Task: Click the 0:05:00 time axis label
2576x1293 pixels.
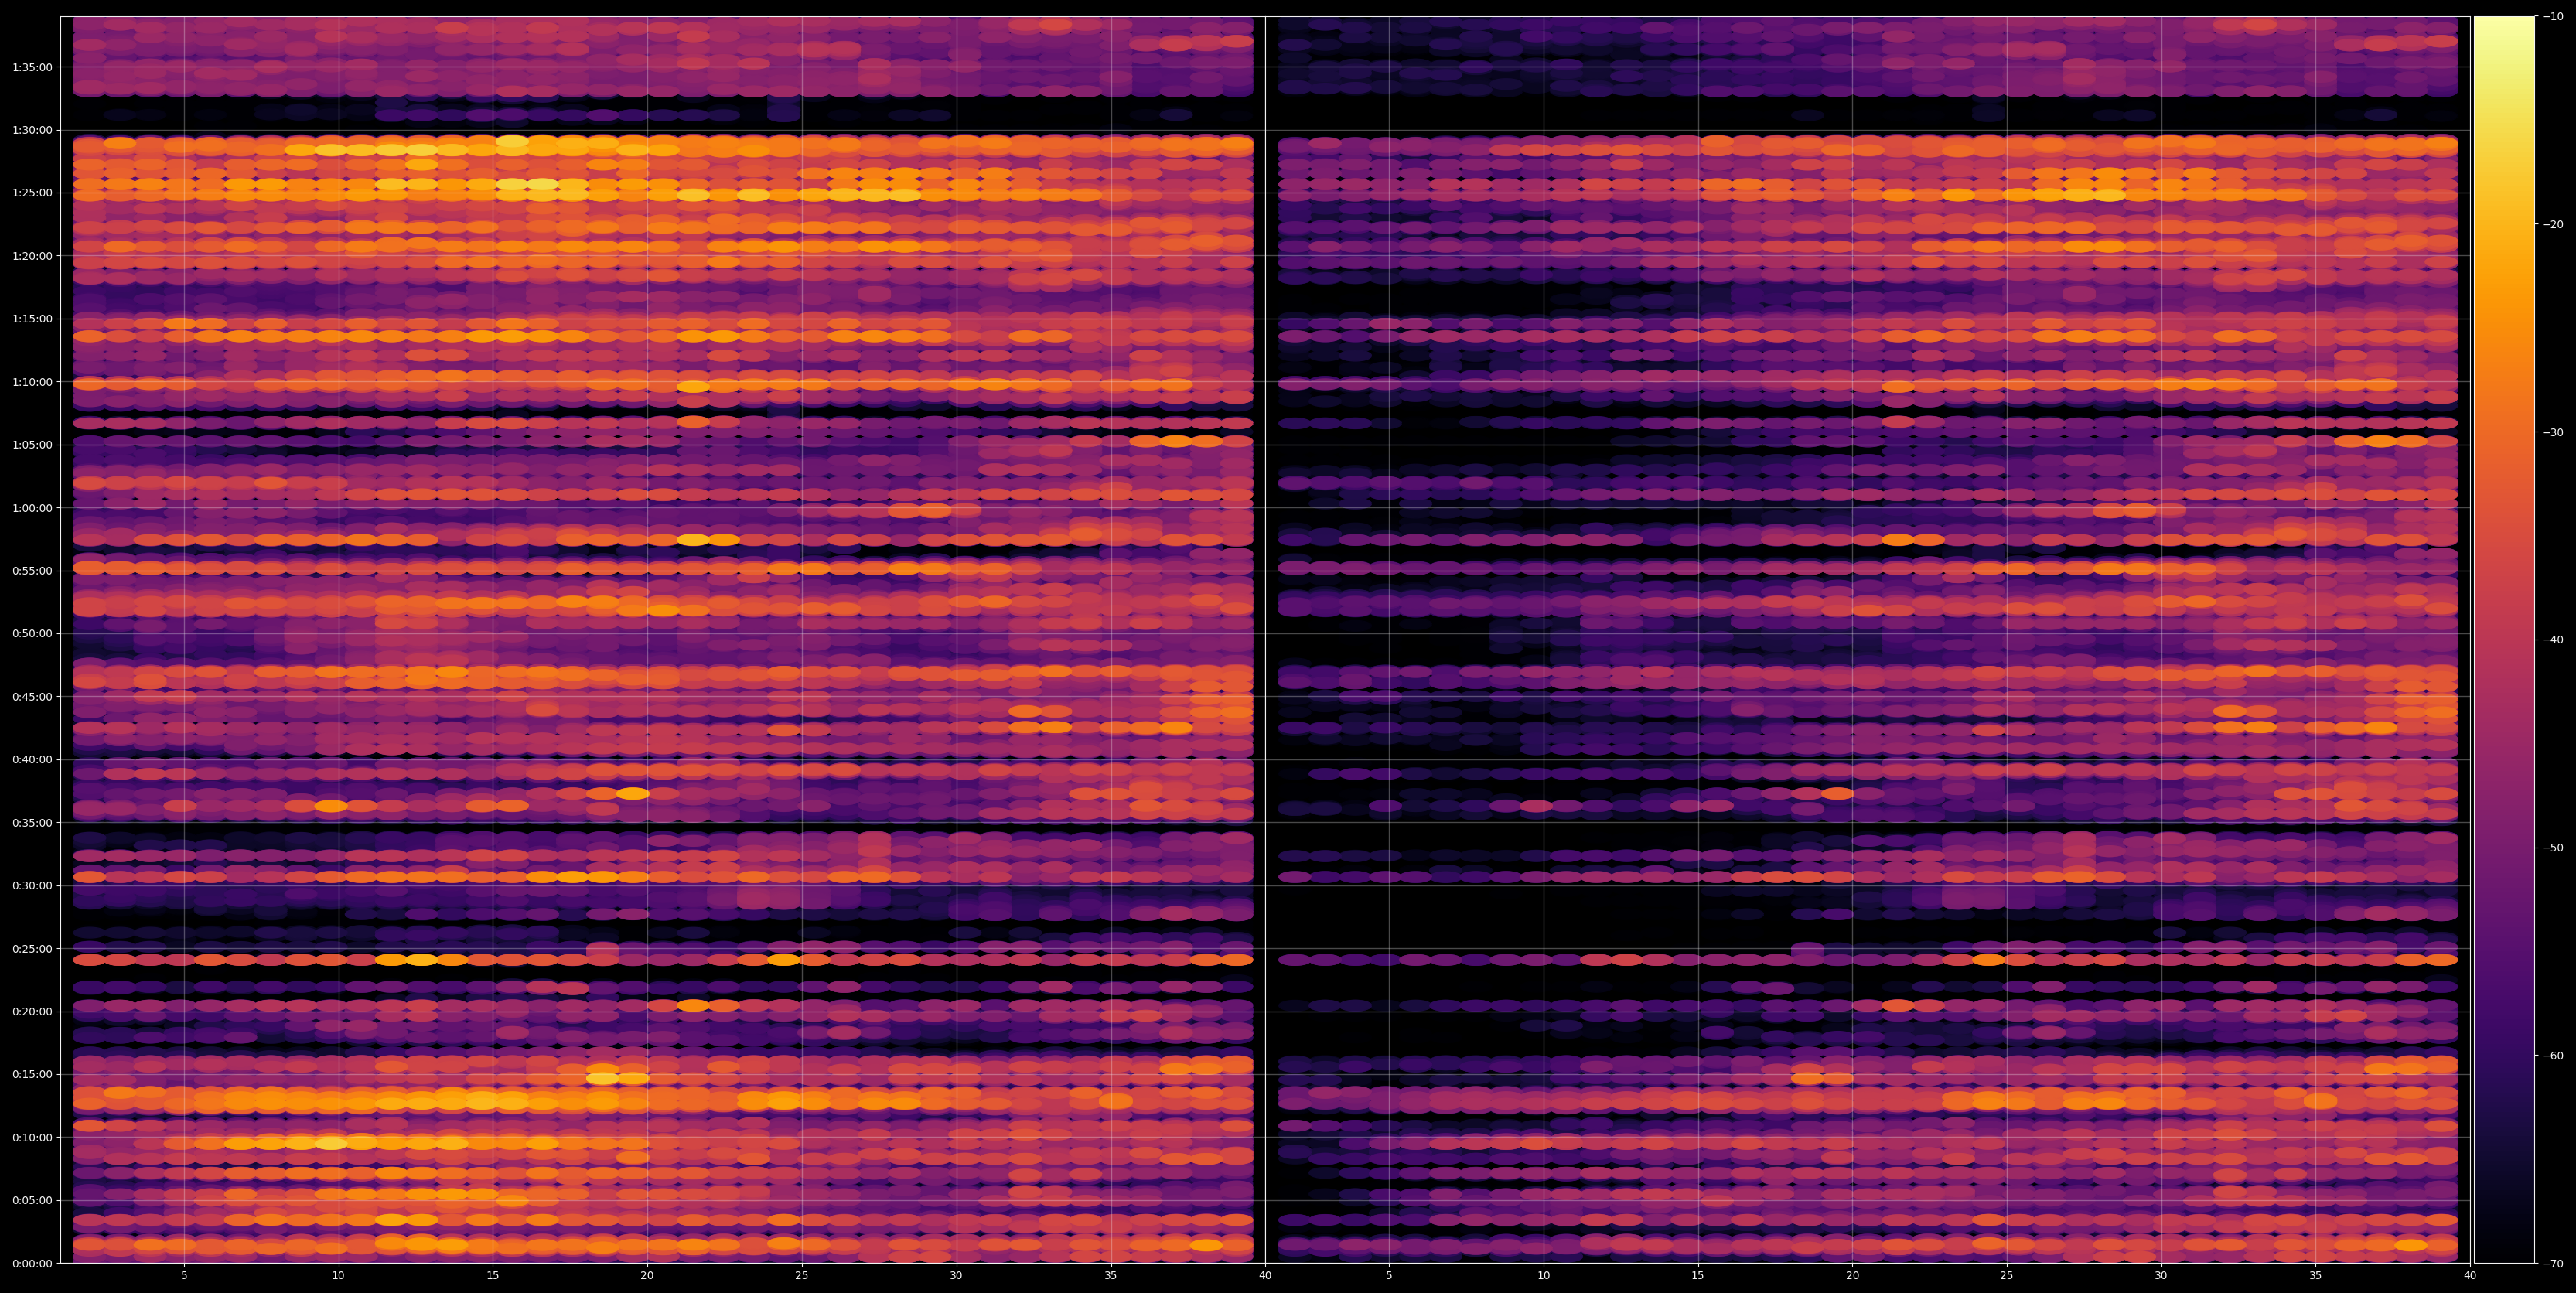Action: tap(32, 1200)
